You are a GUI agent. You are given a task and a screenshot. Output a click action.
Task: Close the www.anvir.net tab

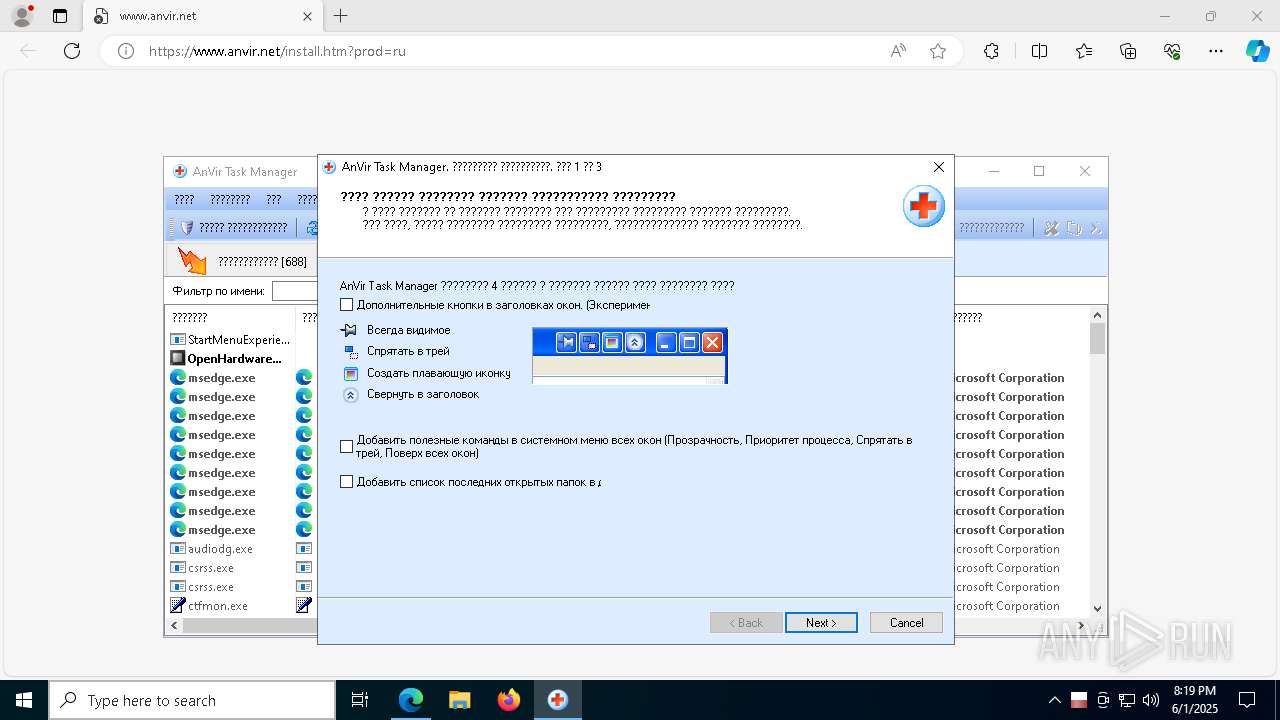click(x=307, y=16)
